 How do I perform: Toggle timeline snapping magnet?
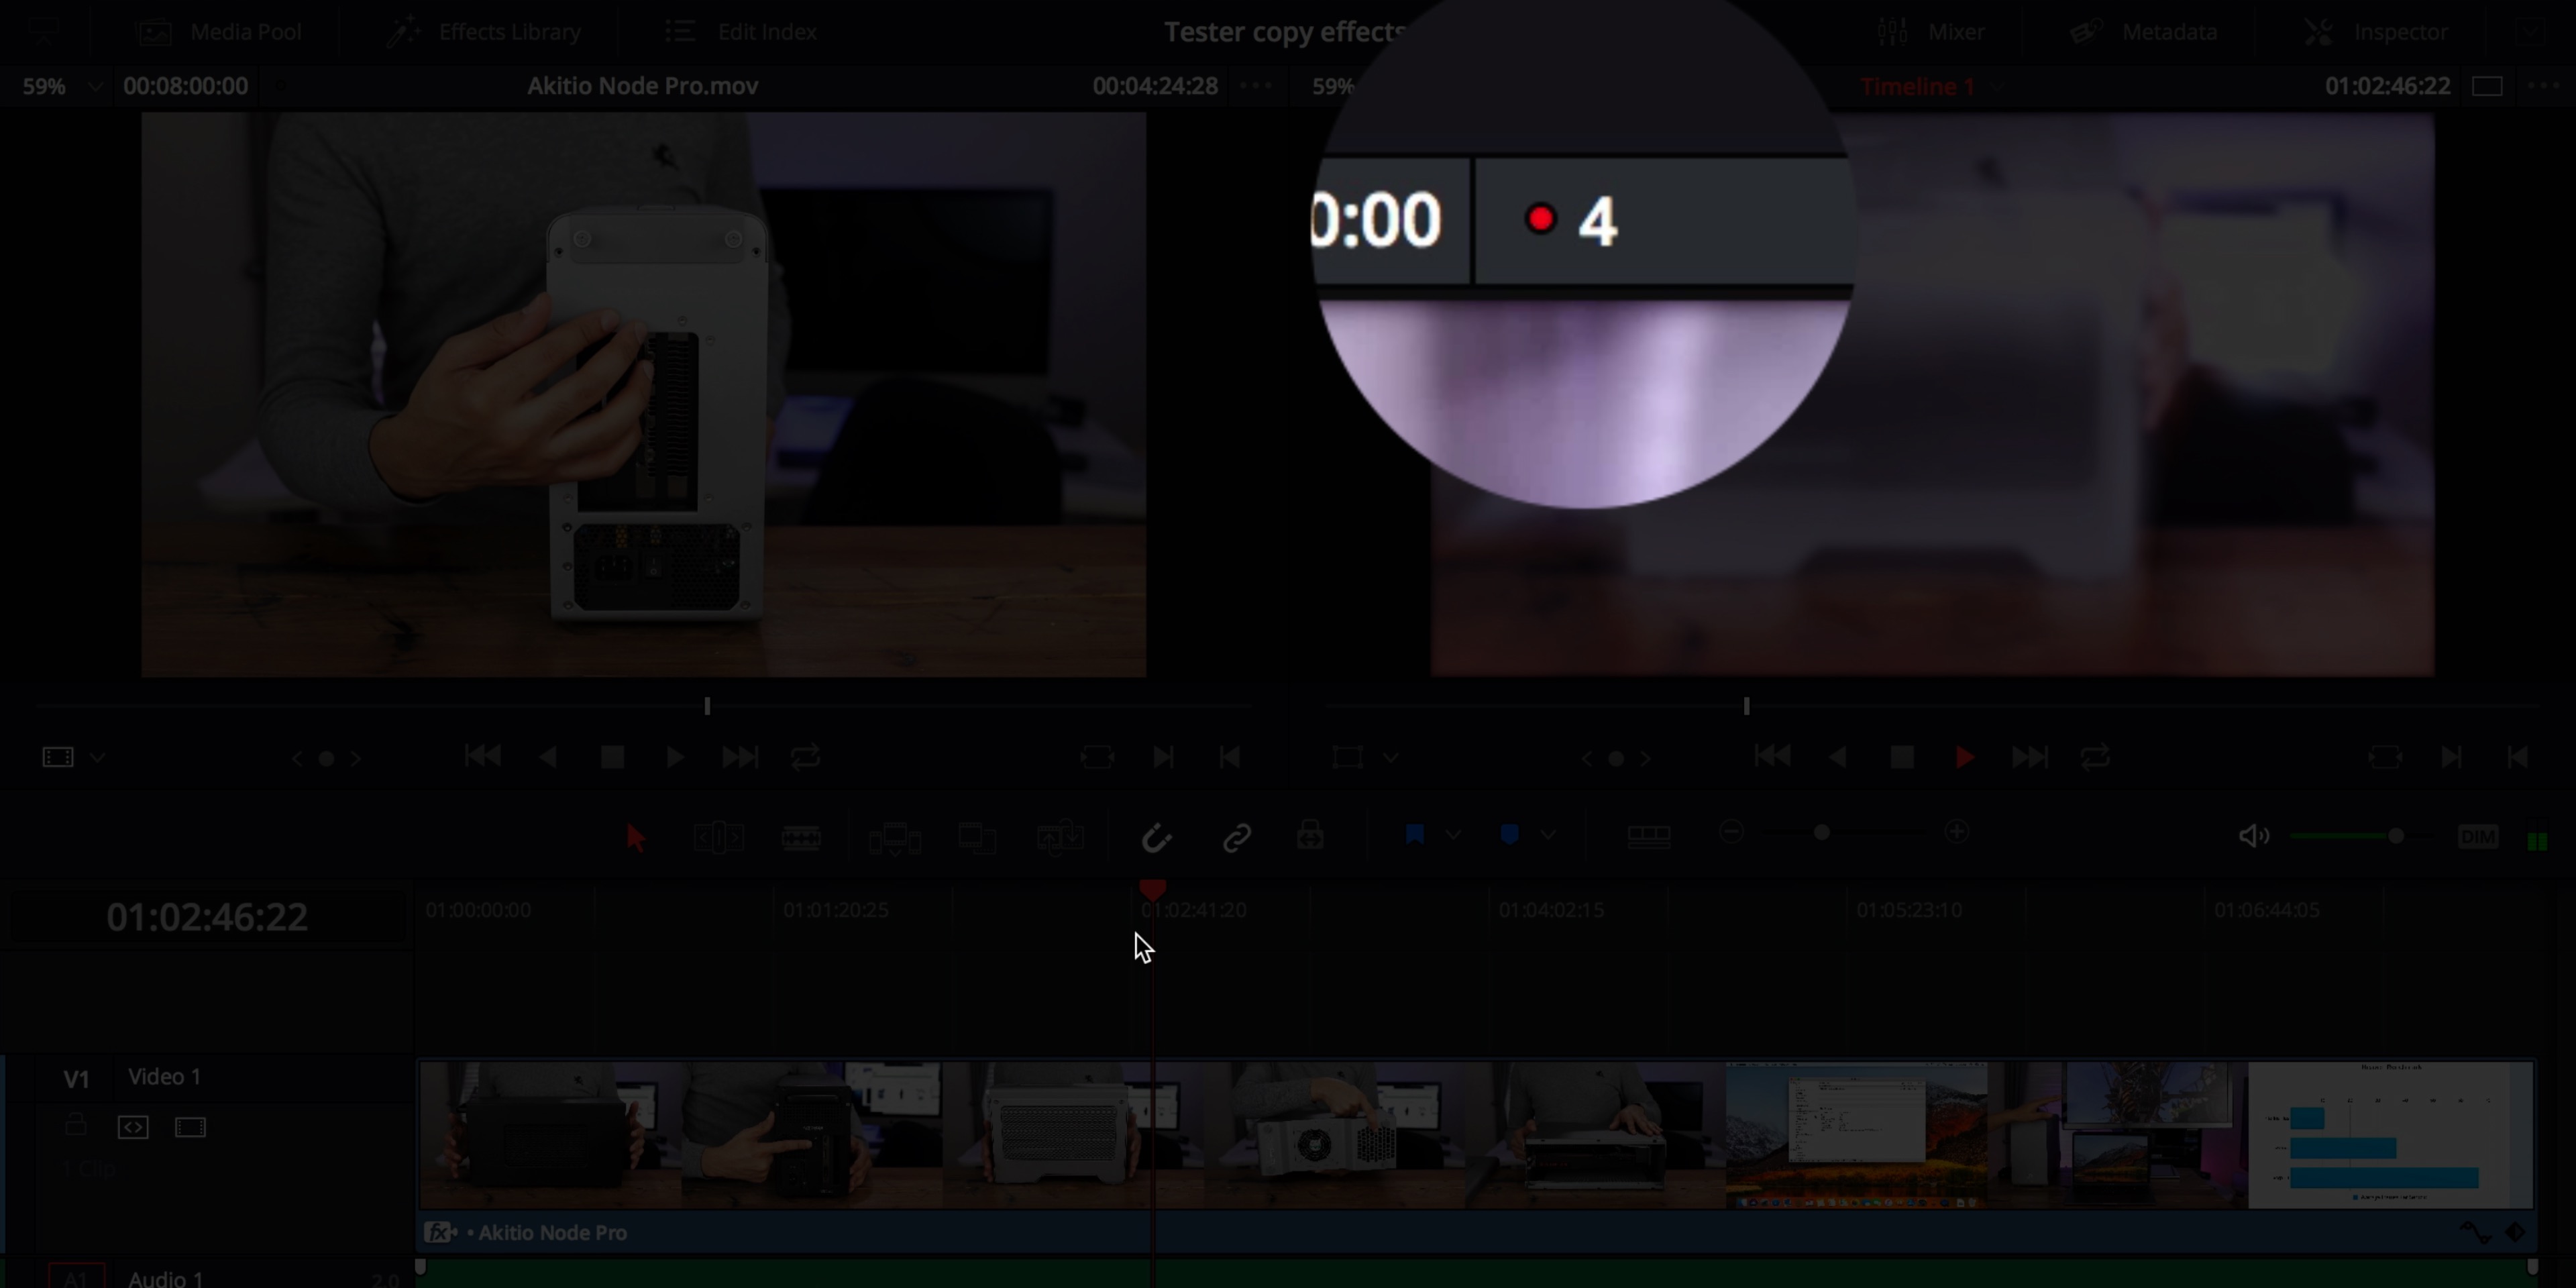pyautogui.click(x=1156, y=837)
